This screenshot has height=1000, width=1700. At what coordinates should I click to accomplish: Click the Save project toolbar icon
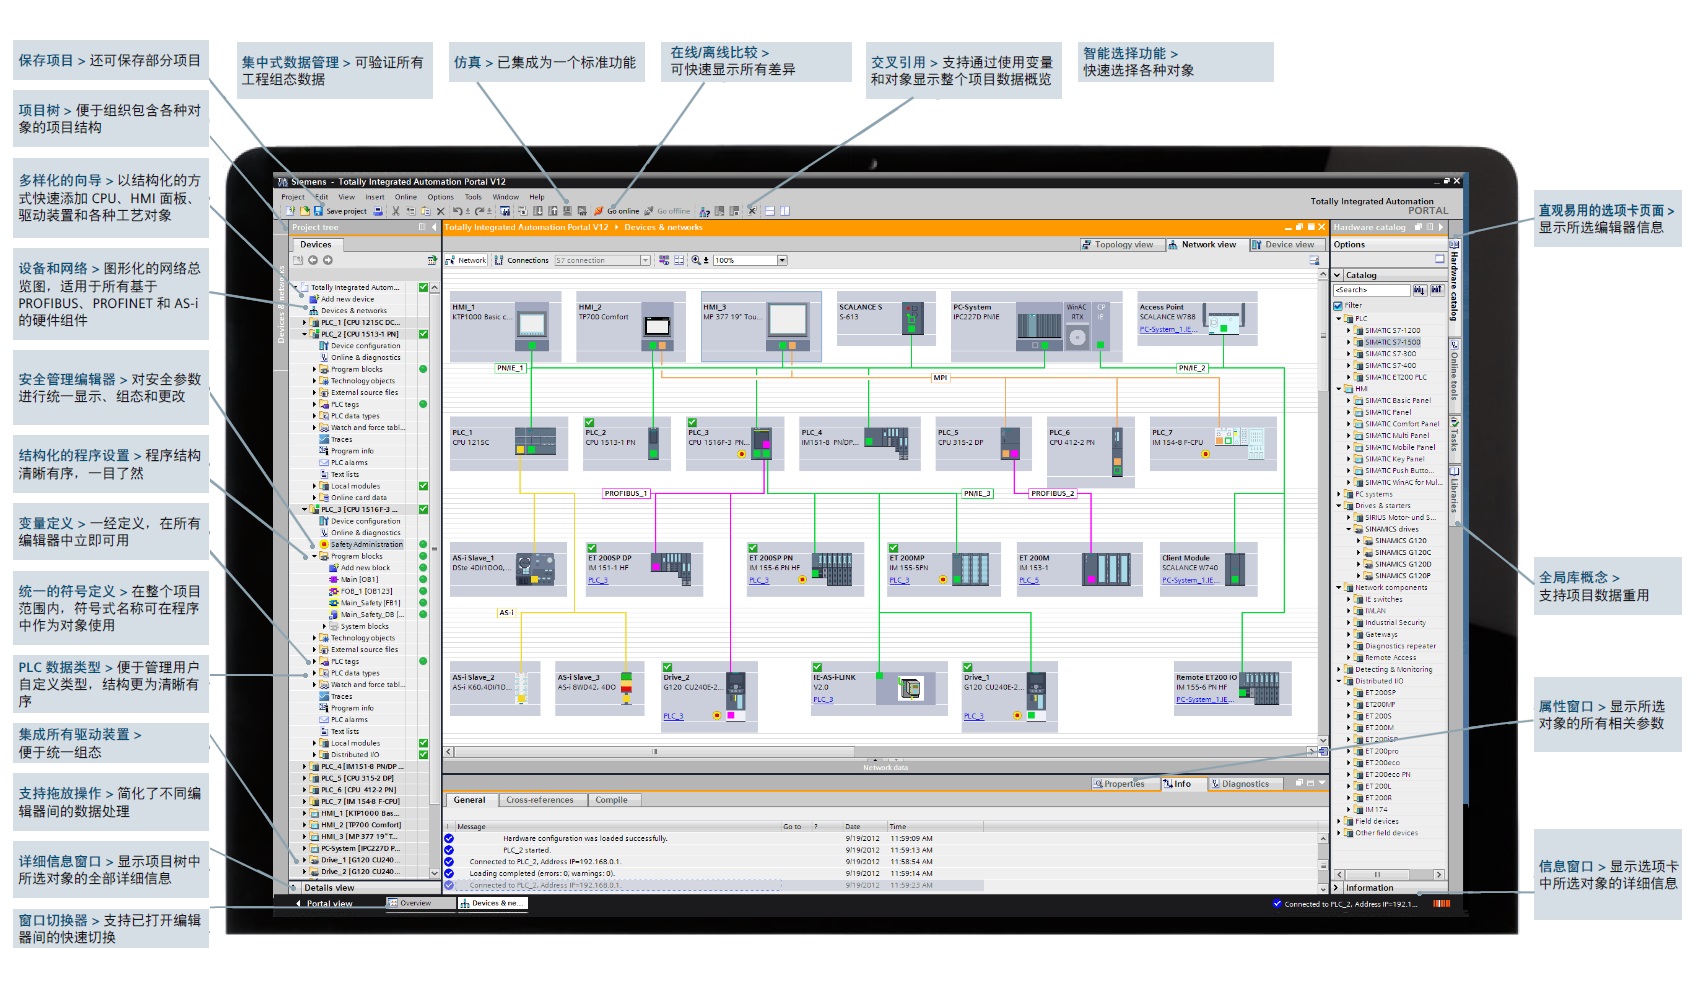coord(318,211)
